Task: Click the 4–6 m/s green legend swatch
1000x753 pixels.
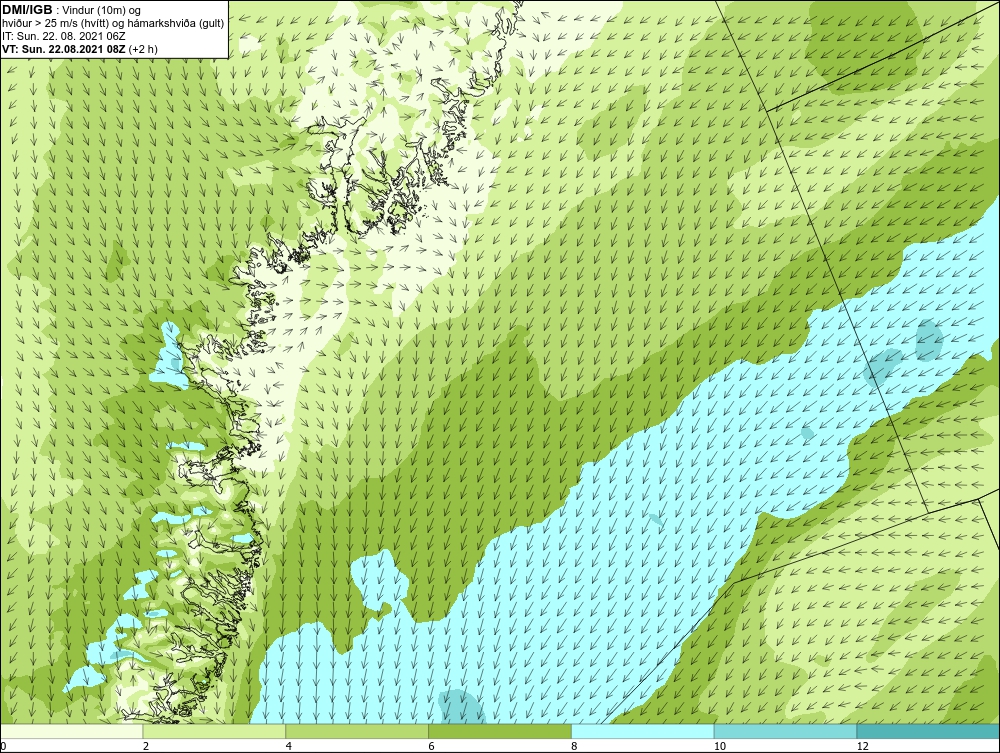Action: [357, 731]
